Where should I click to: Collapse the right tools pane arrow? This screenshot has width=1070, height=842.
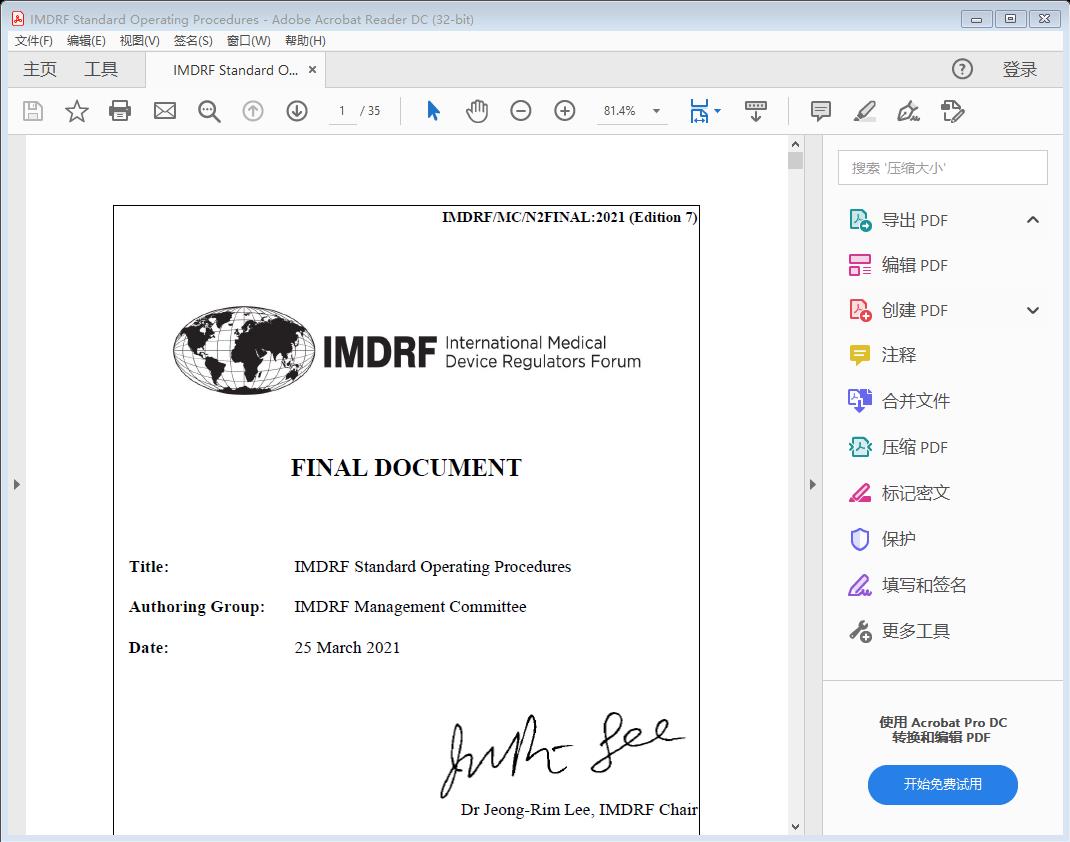(812, 483)
